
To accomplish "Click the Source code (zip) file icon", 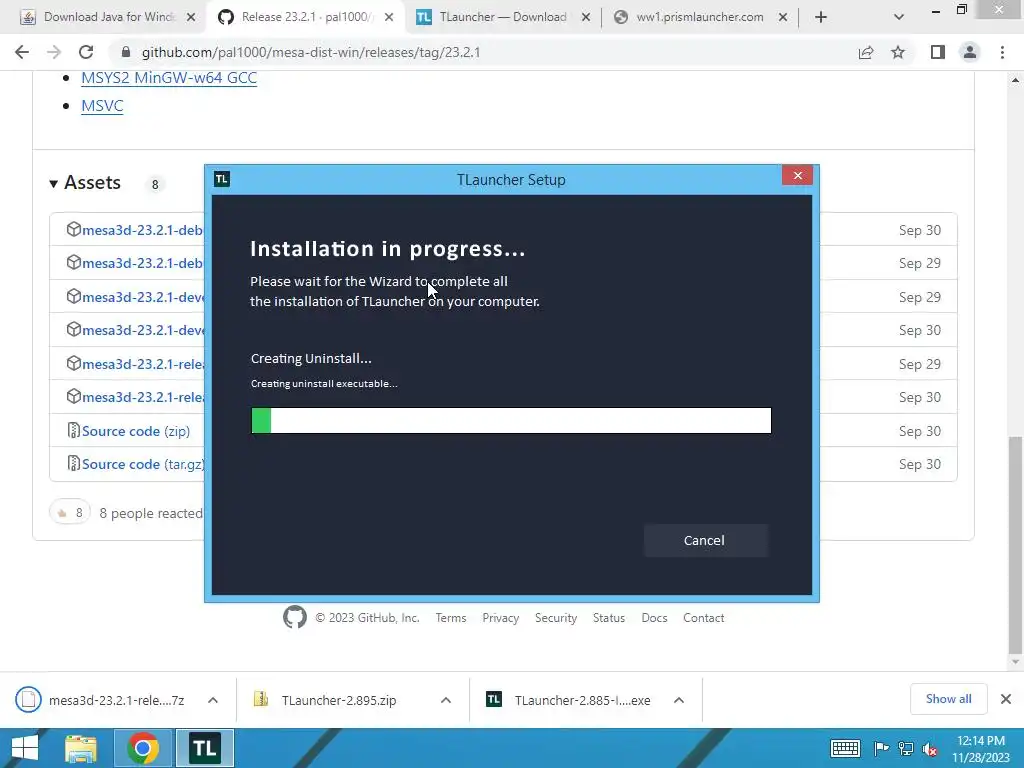I will click(x=74, y=430).
